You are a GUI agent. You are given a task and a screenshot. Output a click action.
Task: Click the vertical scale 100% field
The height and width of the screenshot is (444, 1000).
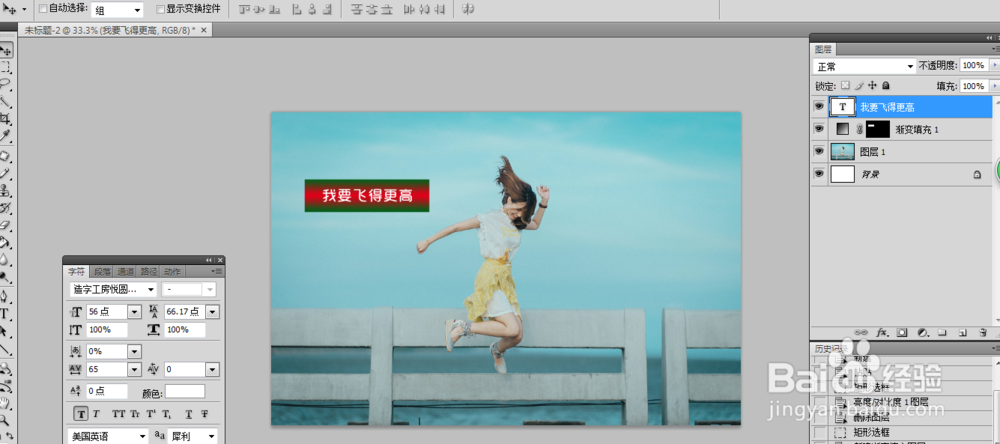pos(107,330)
